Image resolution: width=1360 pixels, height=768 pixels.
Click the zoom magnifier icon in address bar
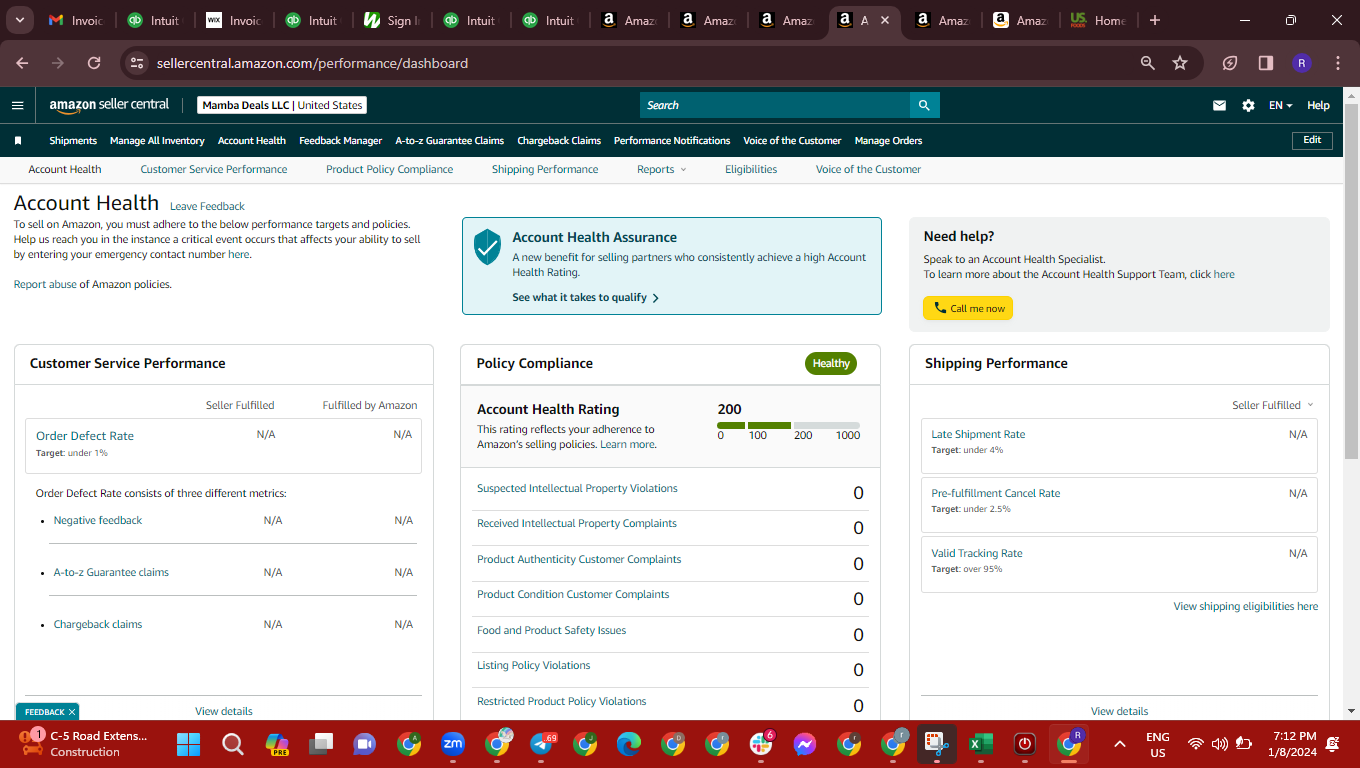(x=1148, y=63)
